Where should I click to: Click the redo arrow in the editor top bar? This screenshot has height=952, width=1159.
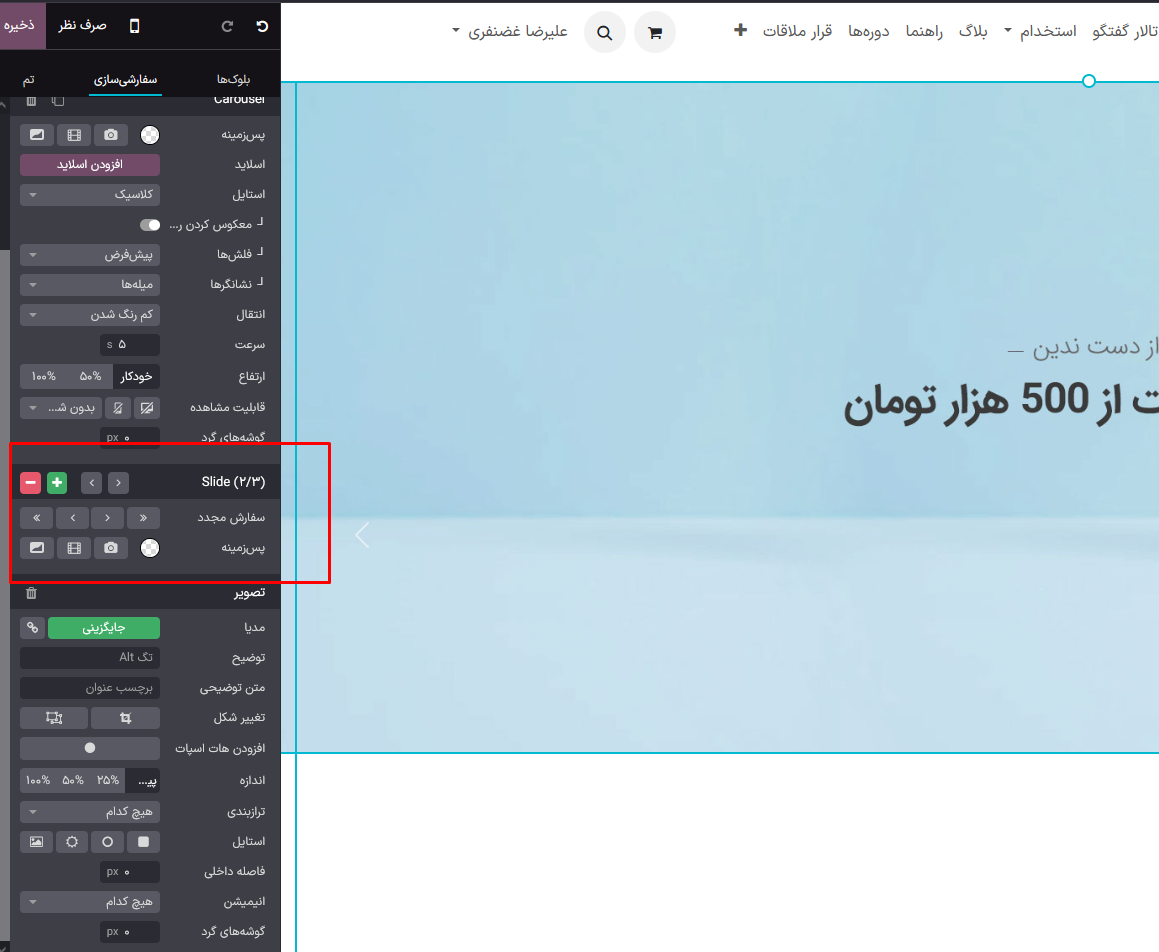(x=228, y=26)
